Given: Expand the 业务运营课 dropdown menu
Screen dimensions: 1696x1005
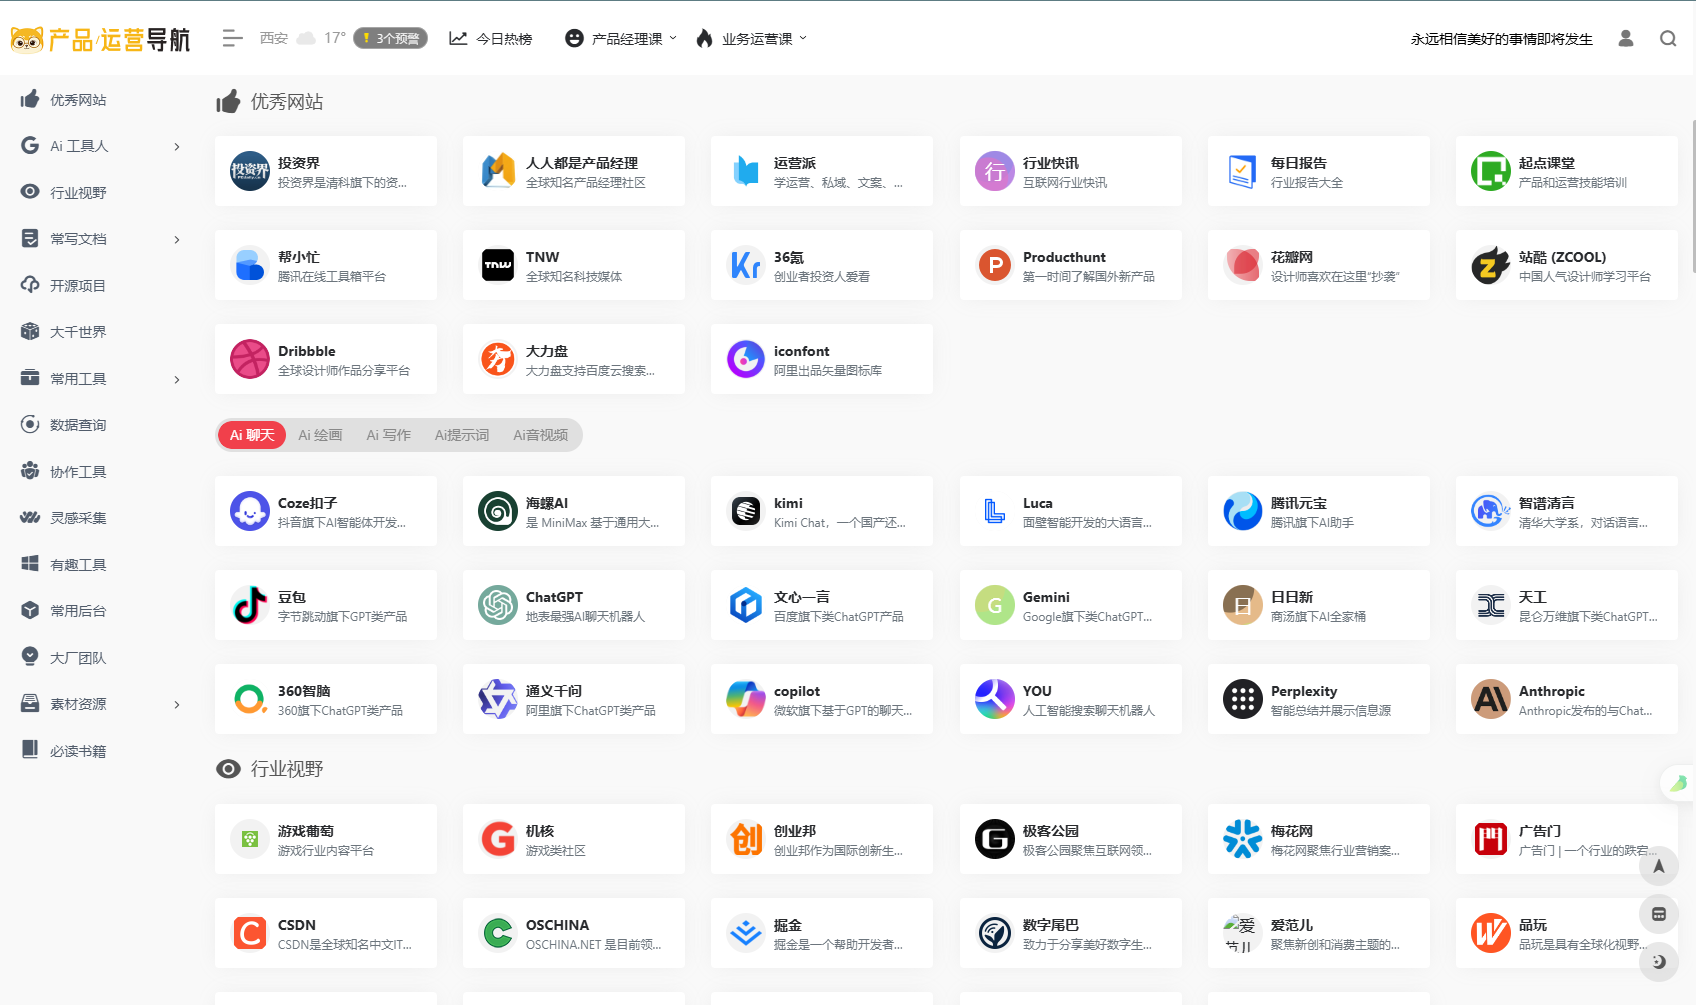Looking at the screenshot, I should (x=752, y=39).
